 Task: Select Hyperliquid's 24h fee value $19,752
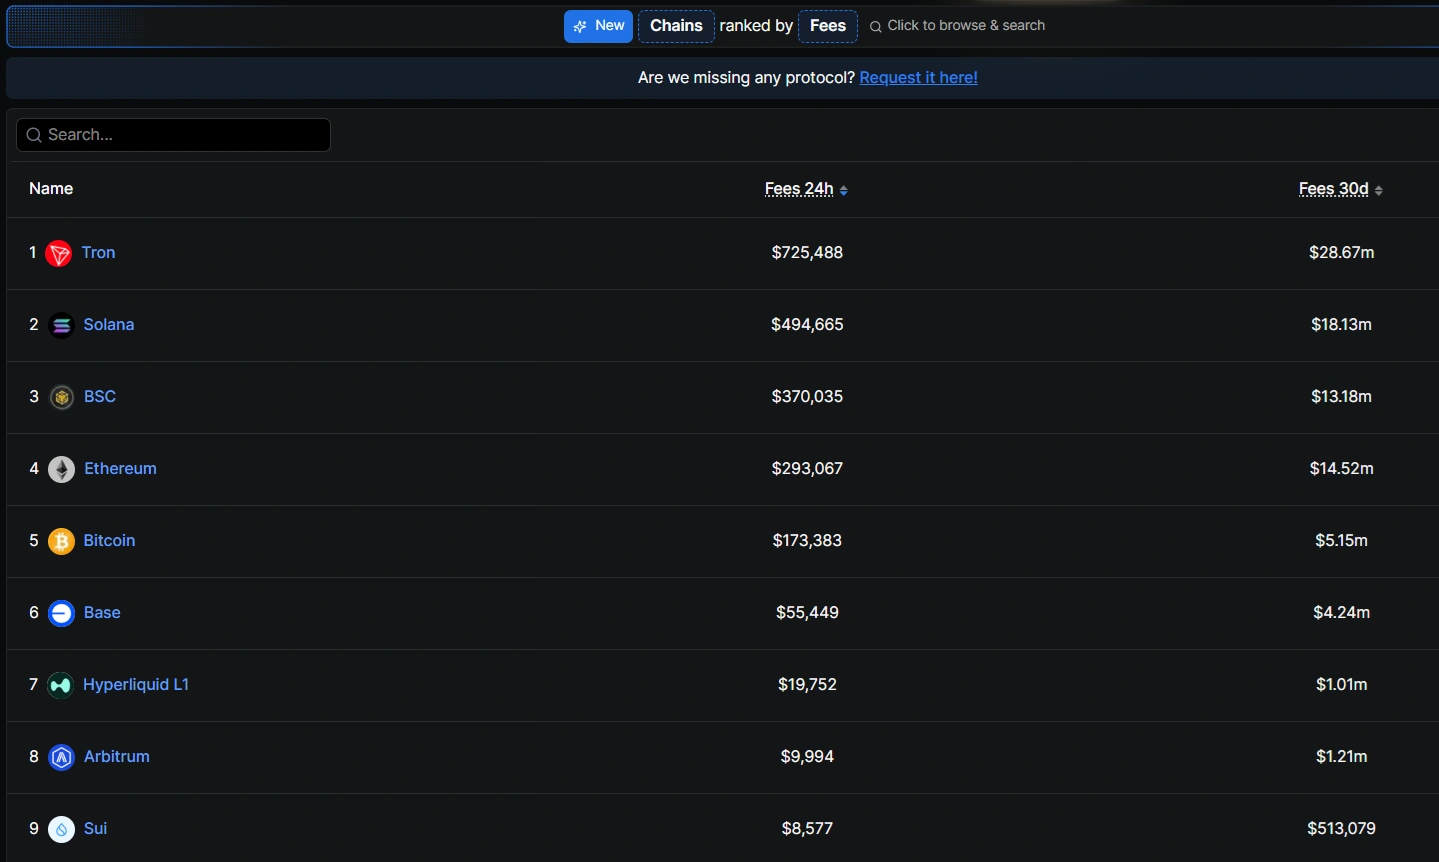click(x=807, y=685)
